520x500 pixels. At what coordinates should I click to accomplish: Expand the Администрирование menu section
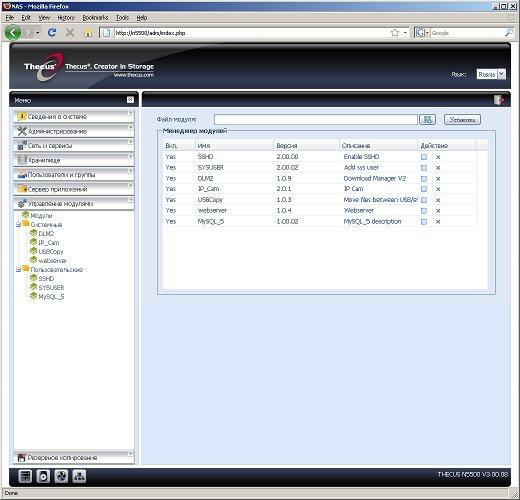(74, 131)
